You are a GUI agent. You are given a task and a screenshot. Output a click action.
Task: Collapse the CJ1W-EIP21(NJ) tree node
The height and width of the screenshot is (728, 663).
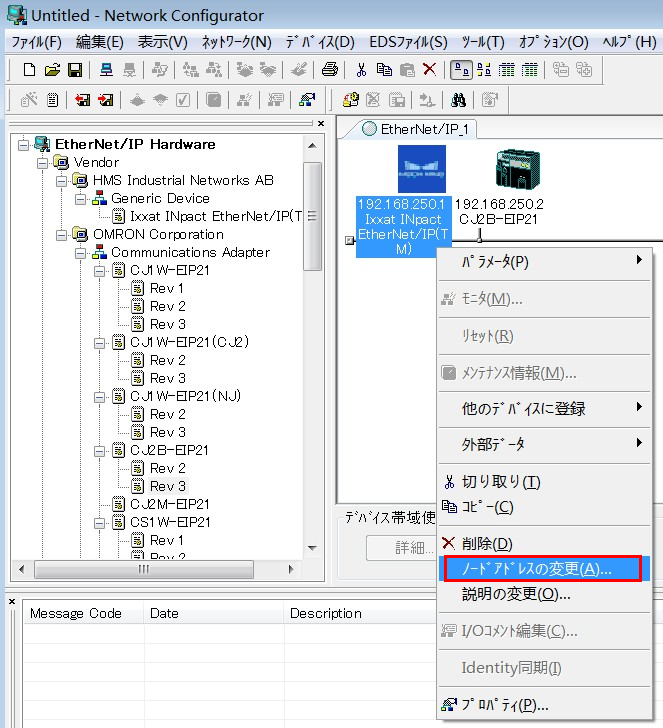100,397
